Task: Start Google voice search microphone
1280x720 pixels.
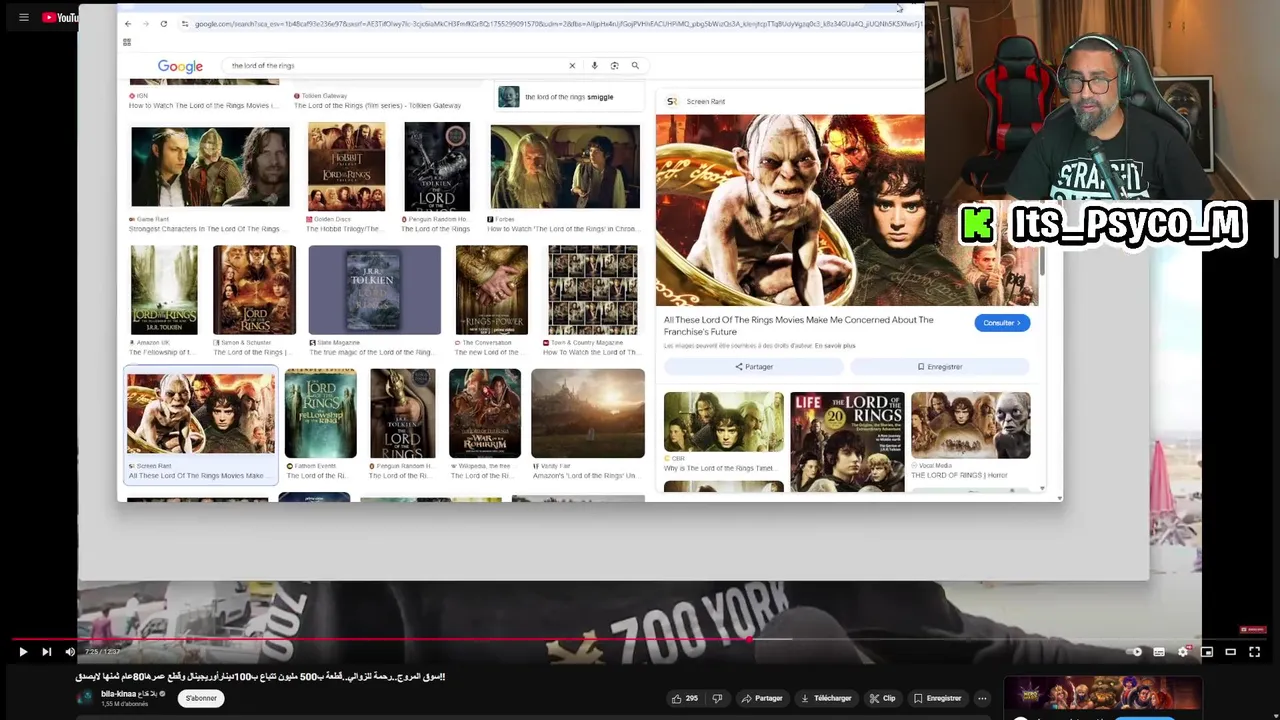Action: (594, 66)
